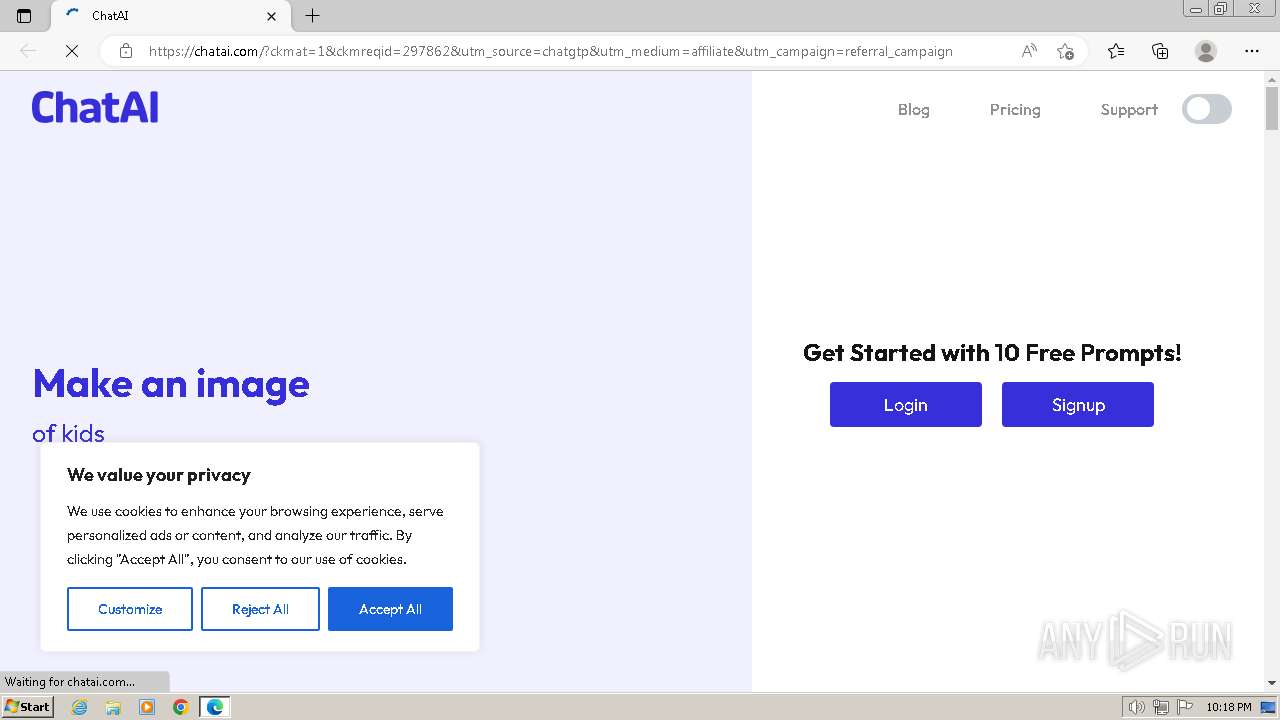Stop page loading with X icon
1280x720 pixels.
pyautogui.click(x=71, y=51)
